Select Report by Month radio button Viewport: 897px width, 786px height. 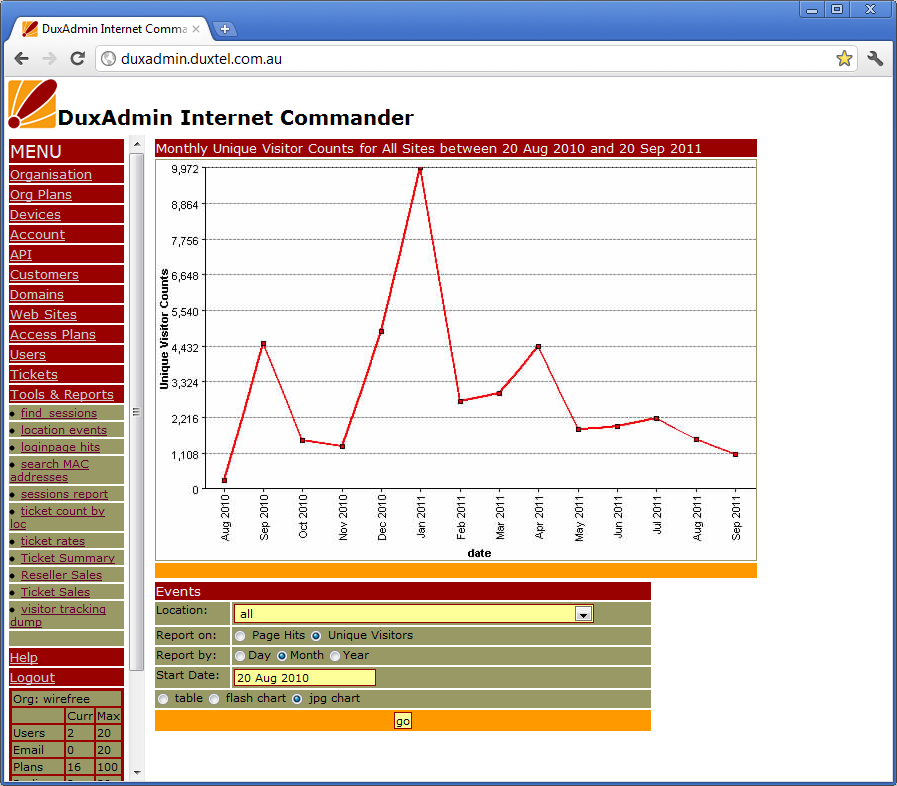tap(281, 656)
